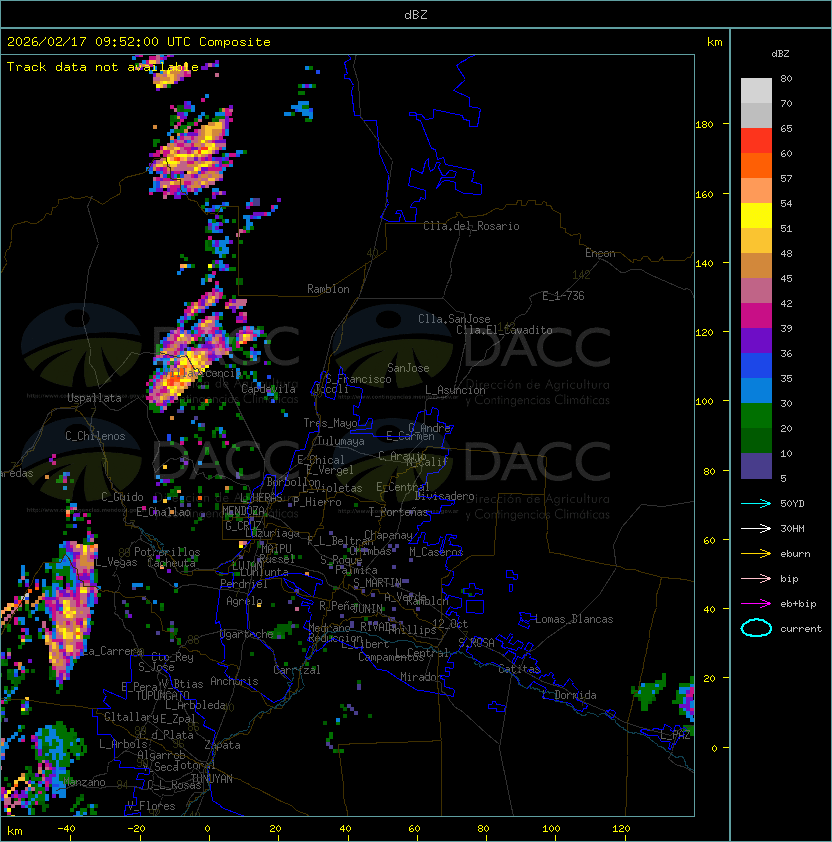Click the 'Lomas_Blancas' map label

[x=574, y=619]
